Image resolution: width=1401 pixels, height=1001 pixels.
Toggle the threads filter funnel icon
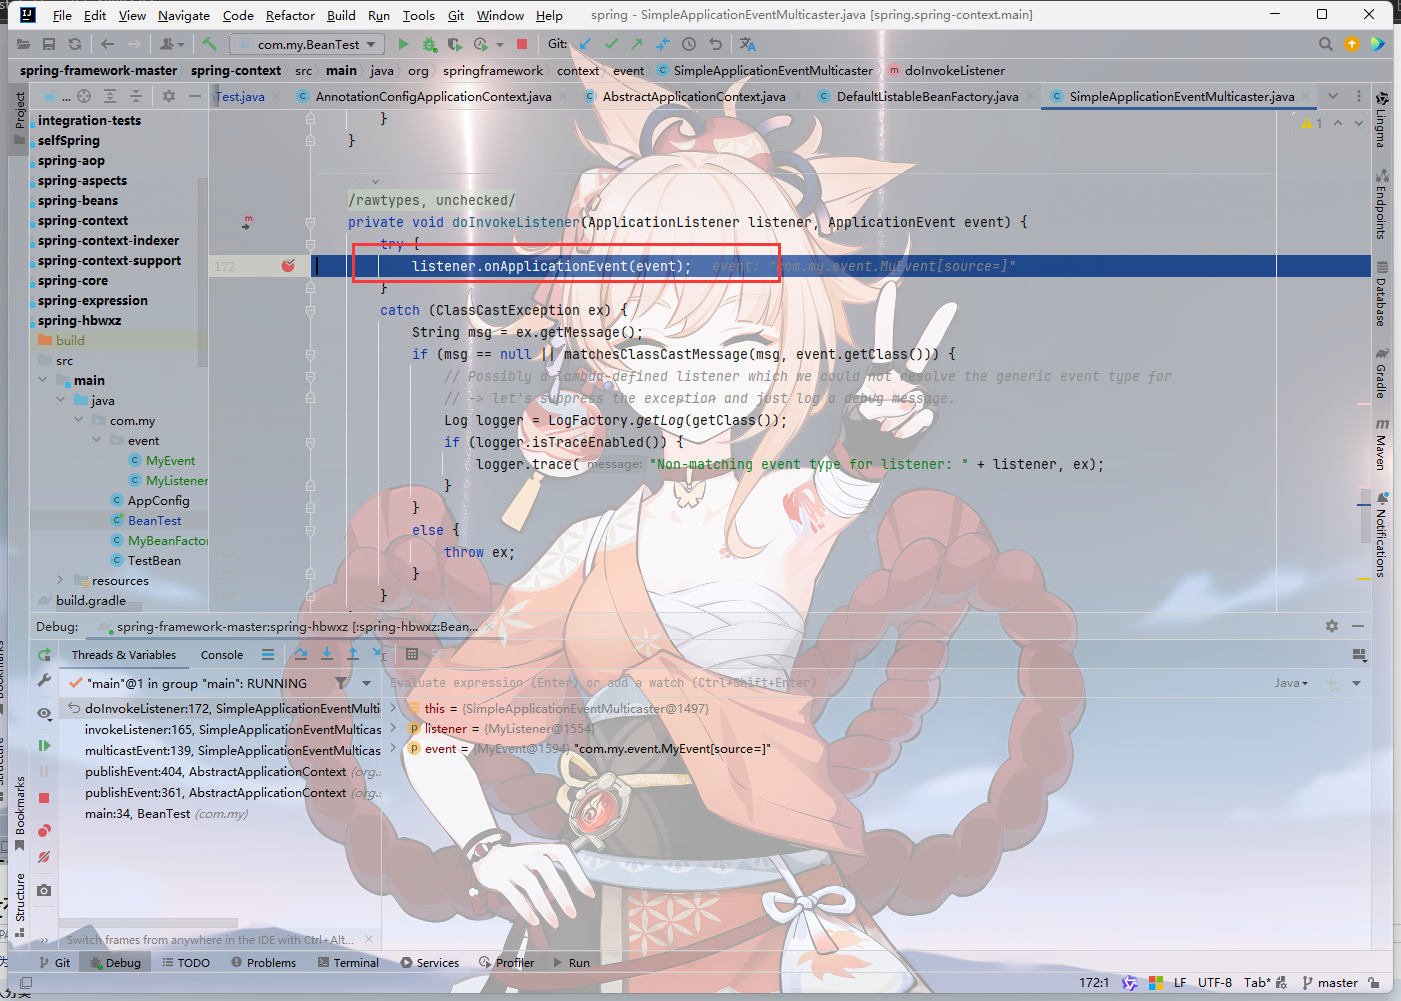click(x=342, y=683)
